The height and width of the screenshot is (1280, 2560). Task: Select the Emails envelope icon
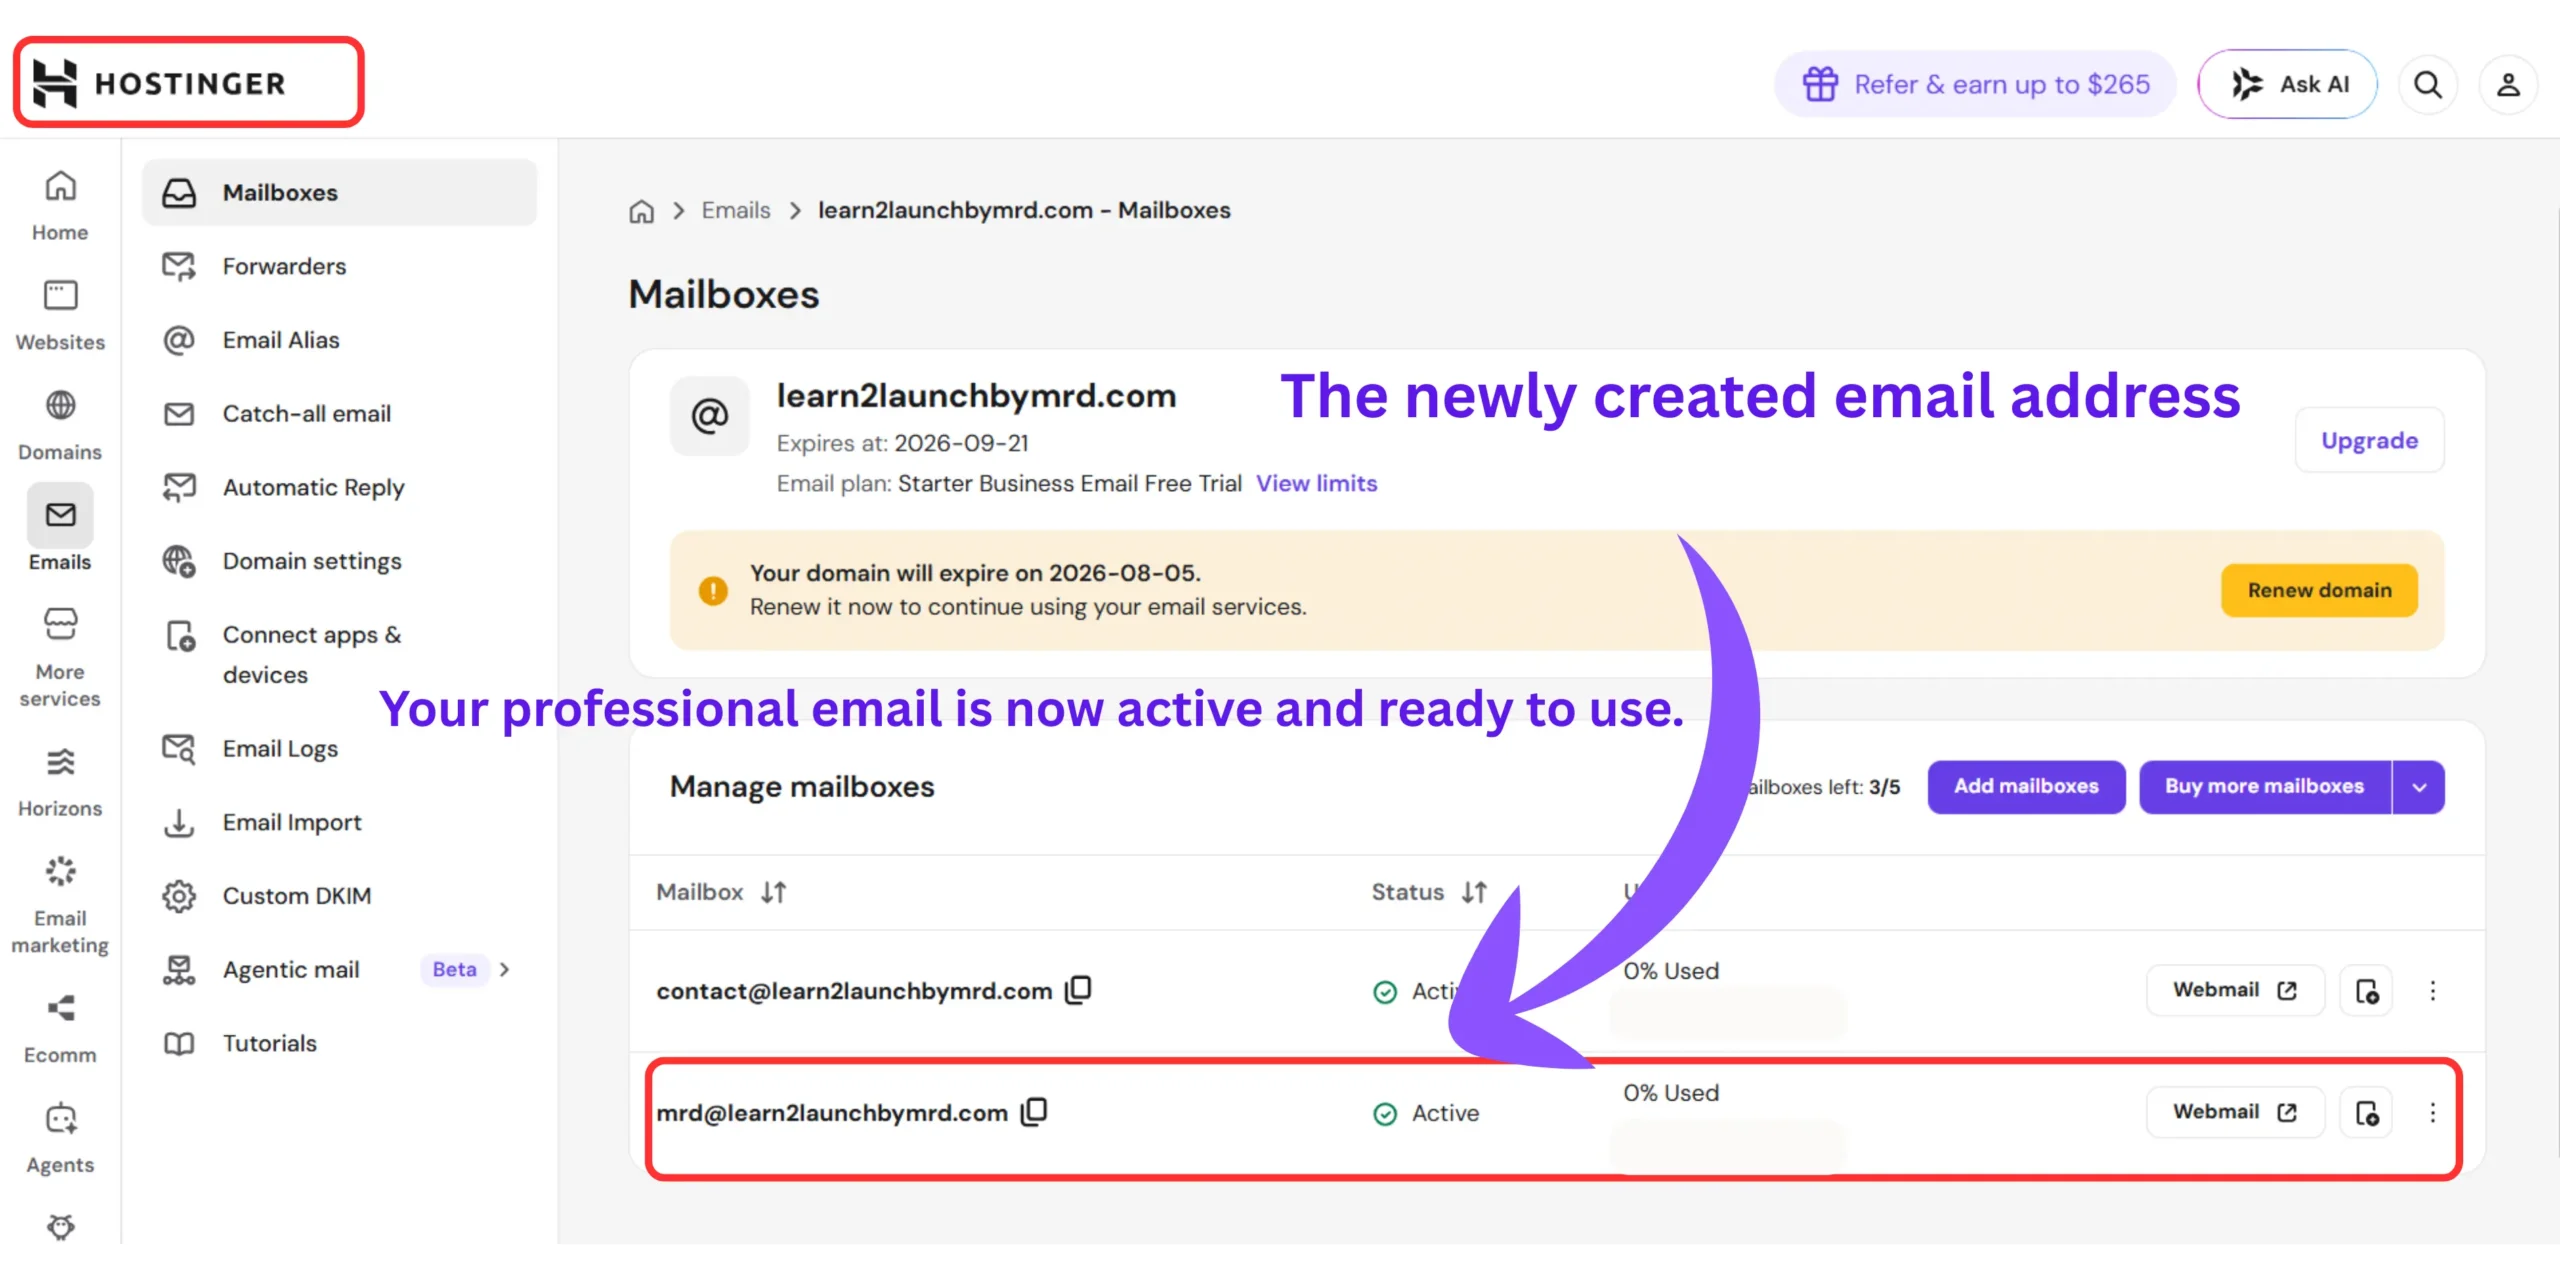(x=60, y=514)
